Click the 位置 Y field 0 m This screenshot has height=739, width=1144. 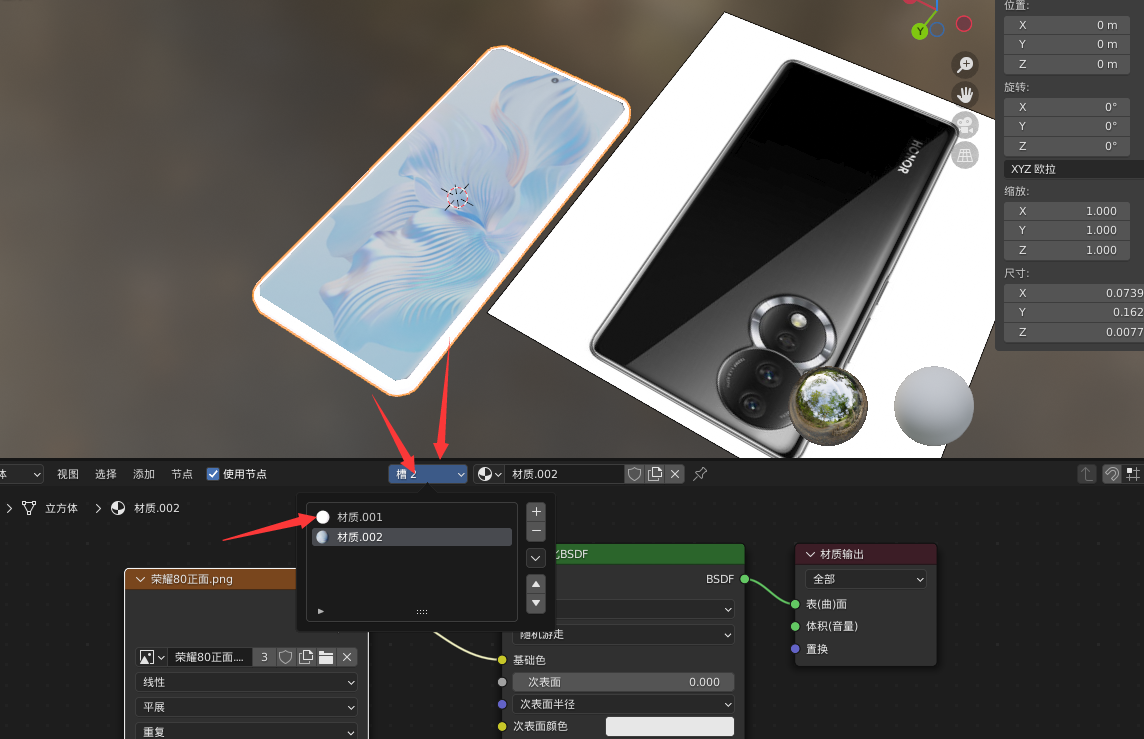point(1067,45)
